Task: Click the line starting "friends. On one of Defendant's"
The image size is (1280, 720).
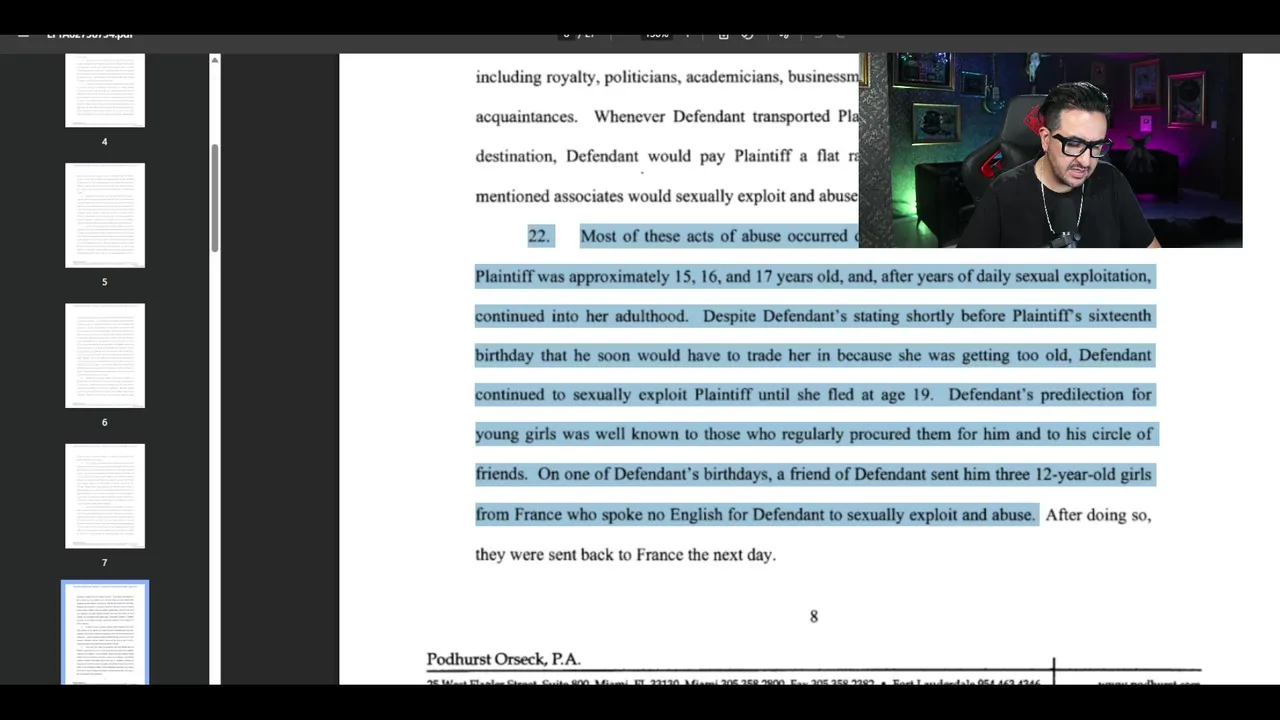Action: pyautogui.click(x=813, y=474)
